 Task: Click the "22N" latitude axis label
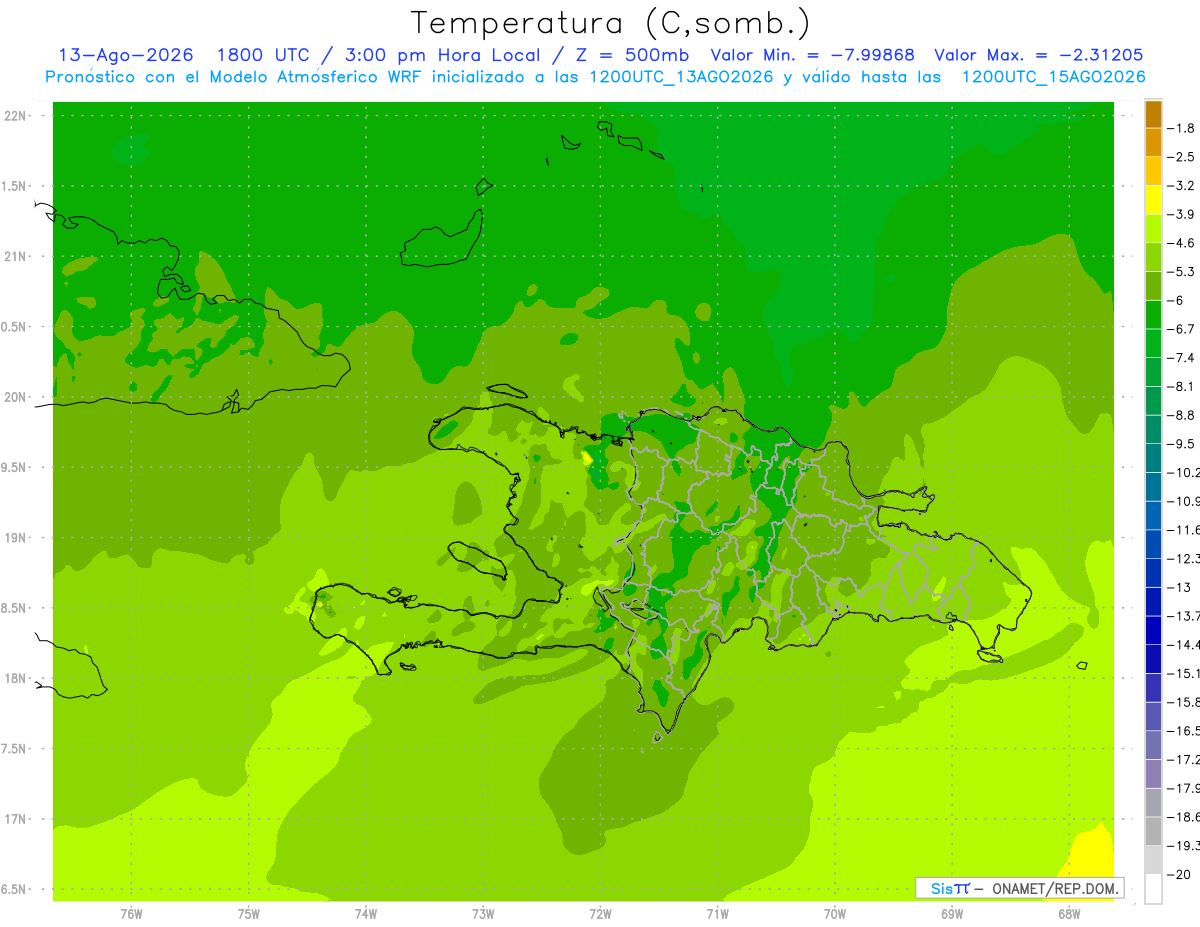15,115
